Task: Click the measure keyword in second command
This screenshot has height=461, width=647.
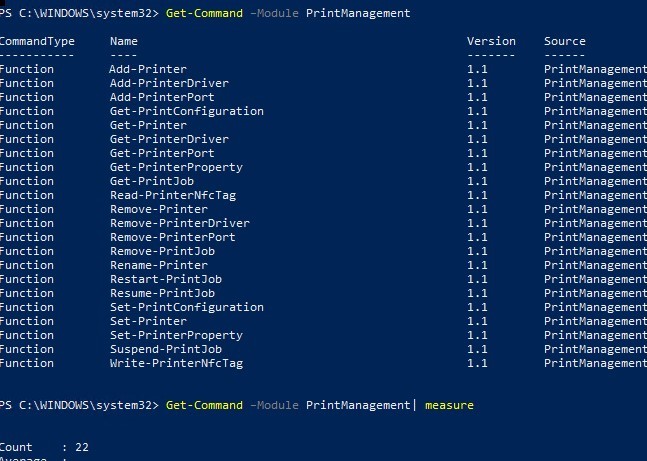Action: [449, 405]
